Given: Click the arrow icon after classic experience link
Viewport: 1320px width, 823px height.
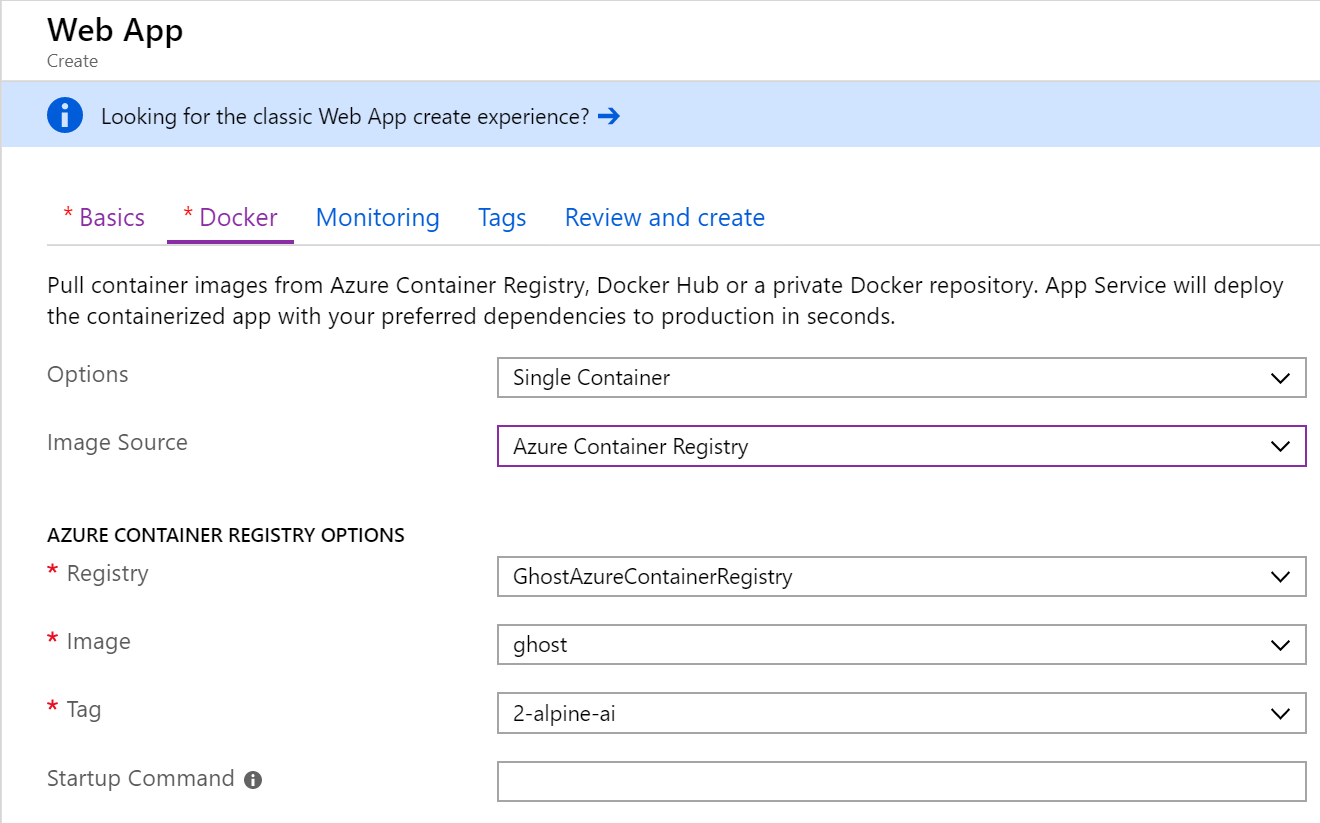Looking at the screenshot, I should coord(608,116).
